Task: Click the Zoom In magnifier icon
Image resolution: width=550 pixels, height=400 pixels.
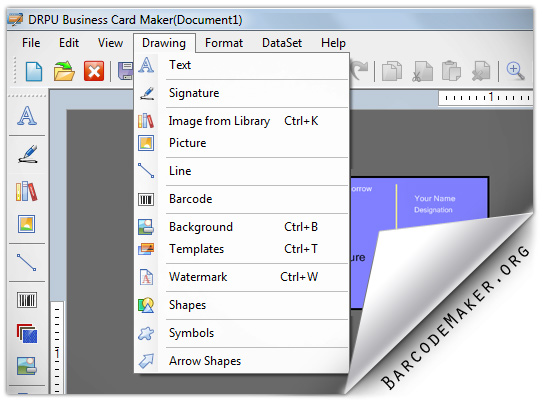Action: 515,71
